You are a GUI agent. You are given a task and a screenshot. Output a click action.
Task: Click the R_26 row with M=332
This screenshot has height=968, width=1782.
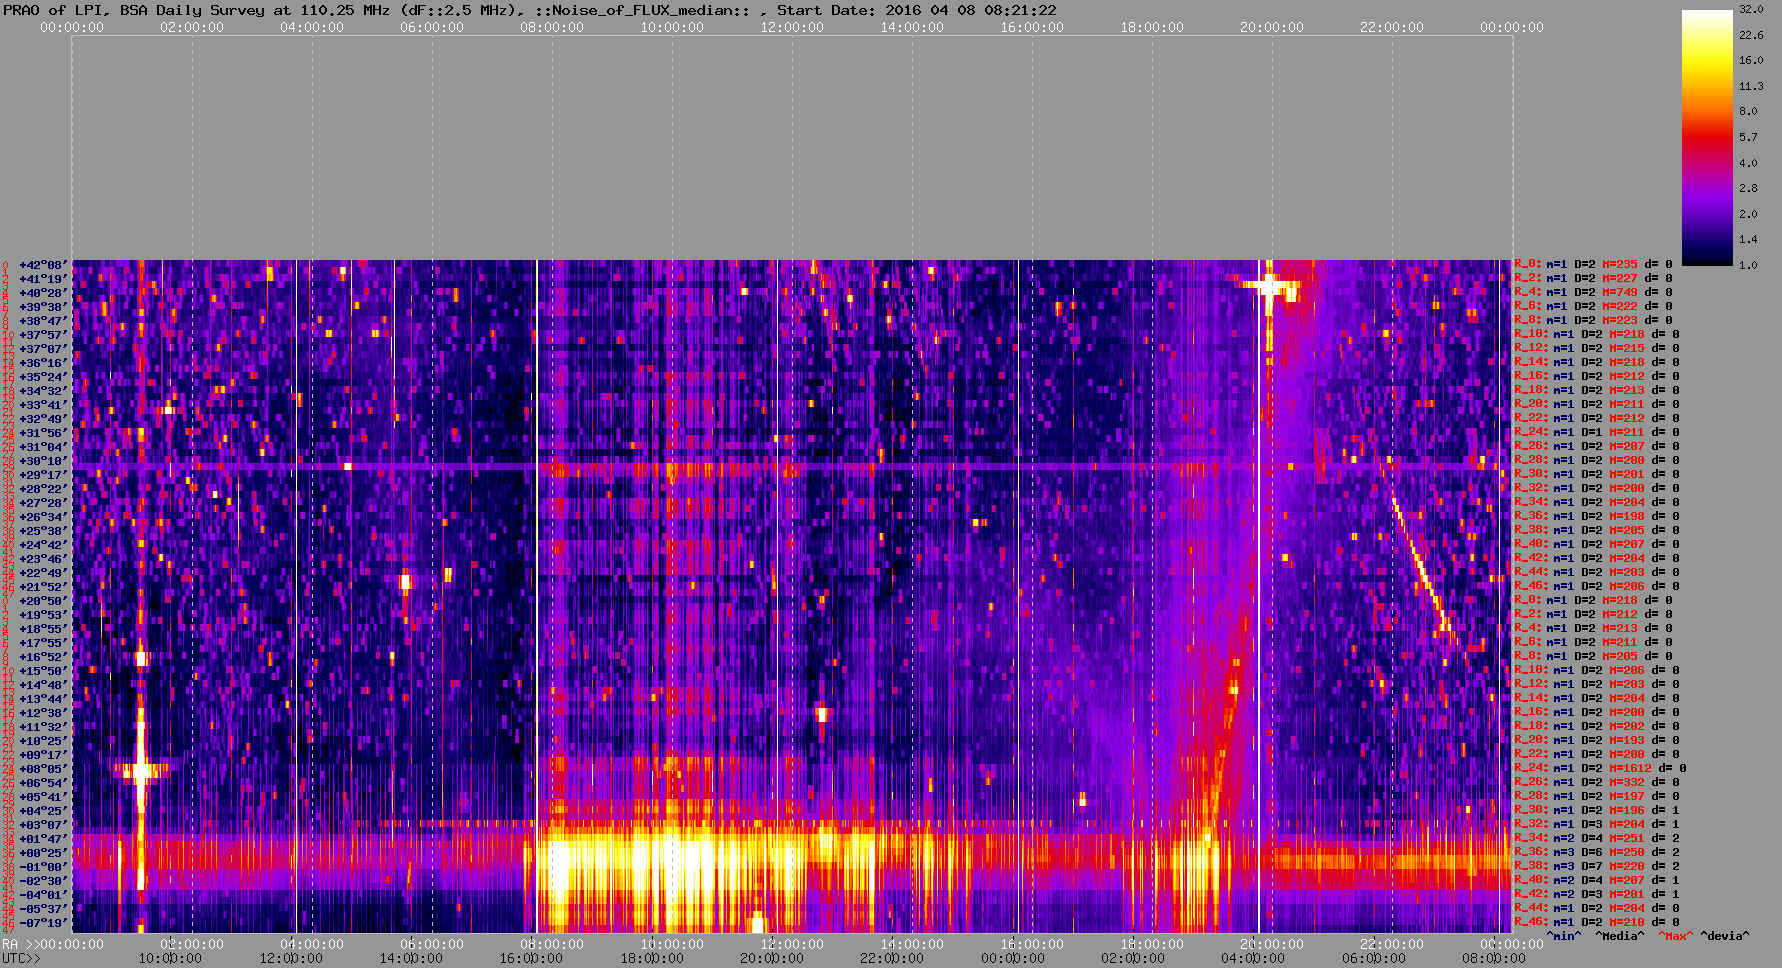click(x=1597, y=783)
